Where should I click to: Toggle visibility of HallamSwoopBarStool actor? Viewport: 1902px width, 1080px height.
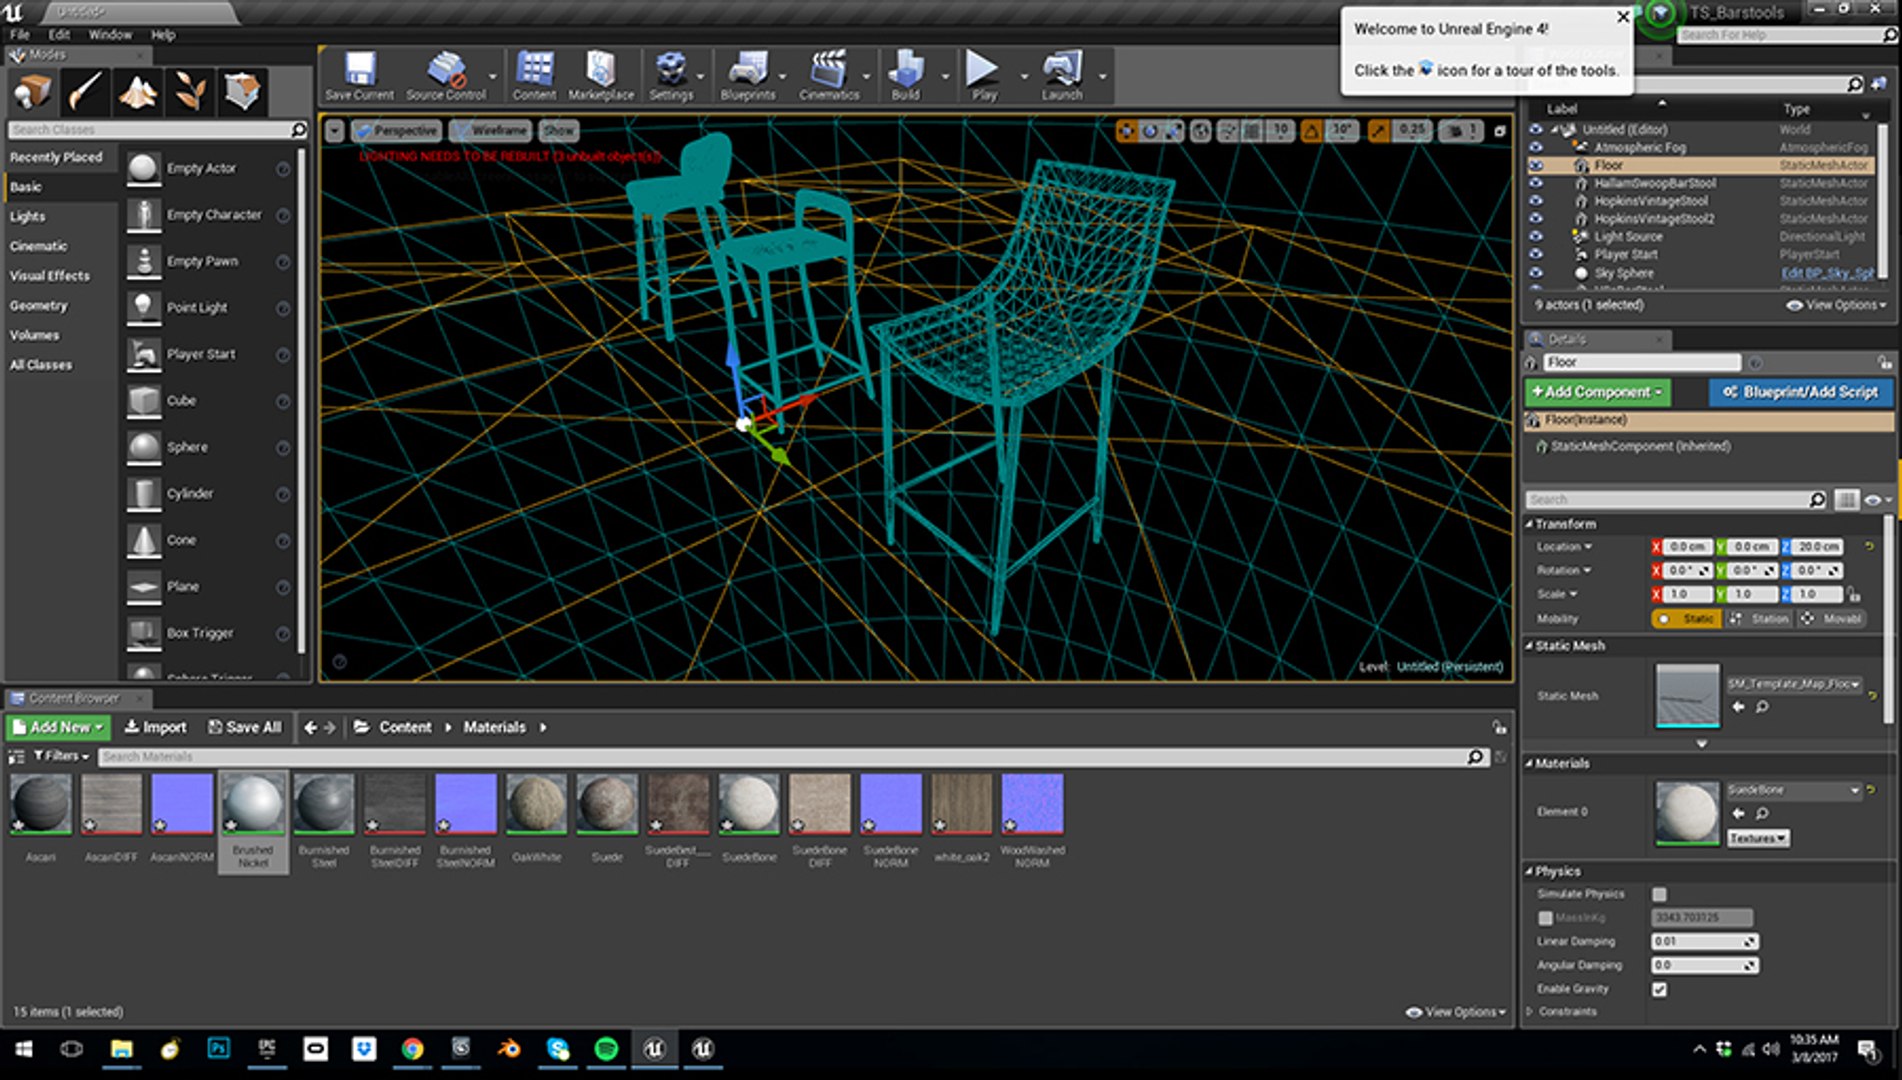1536,183
